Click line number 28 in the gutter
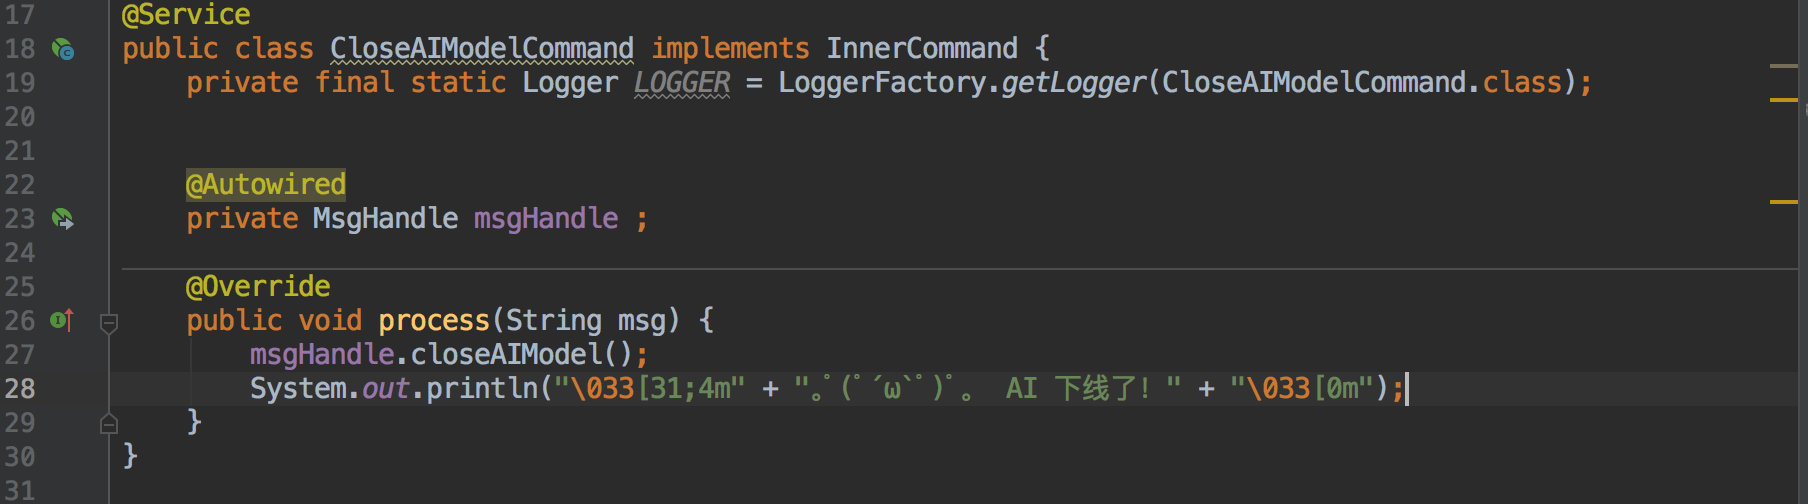The height and width of the screenshot is (504, 1808). click(20, 389)
